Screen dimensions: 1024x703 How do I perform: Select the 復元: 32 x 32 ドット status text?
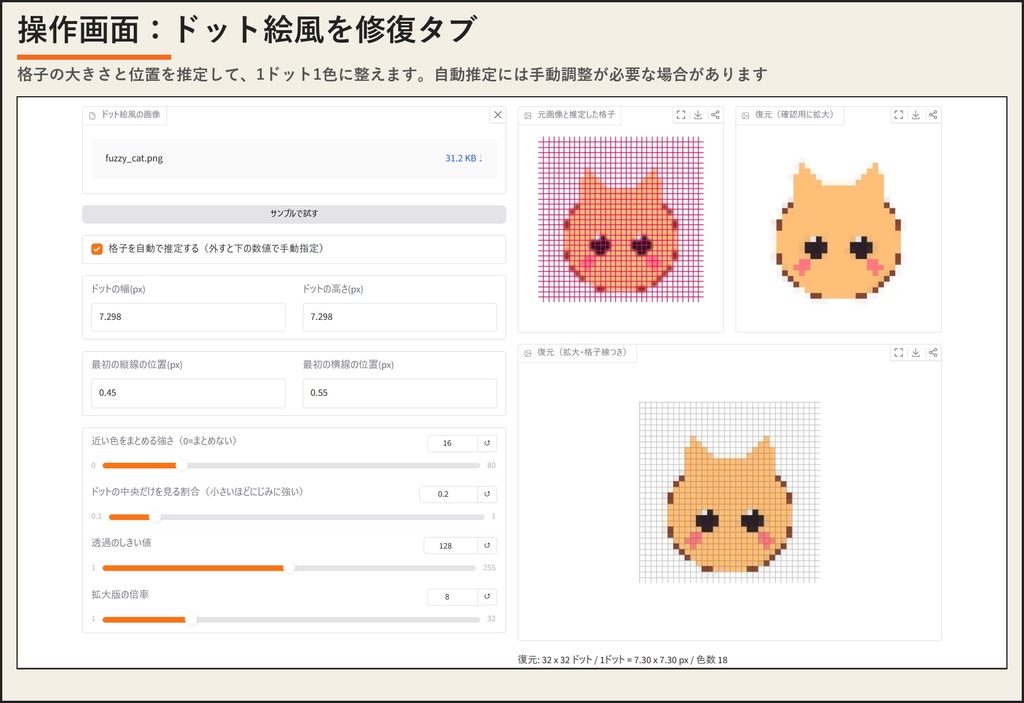[x=622, y=660]
